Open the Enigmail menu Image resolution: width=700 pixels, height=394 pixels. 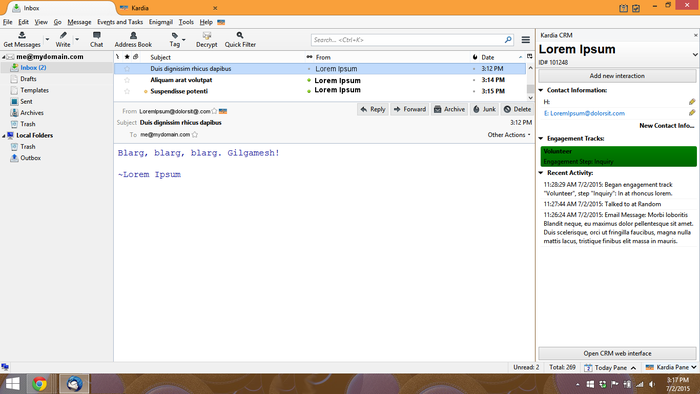click(161, 22)
